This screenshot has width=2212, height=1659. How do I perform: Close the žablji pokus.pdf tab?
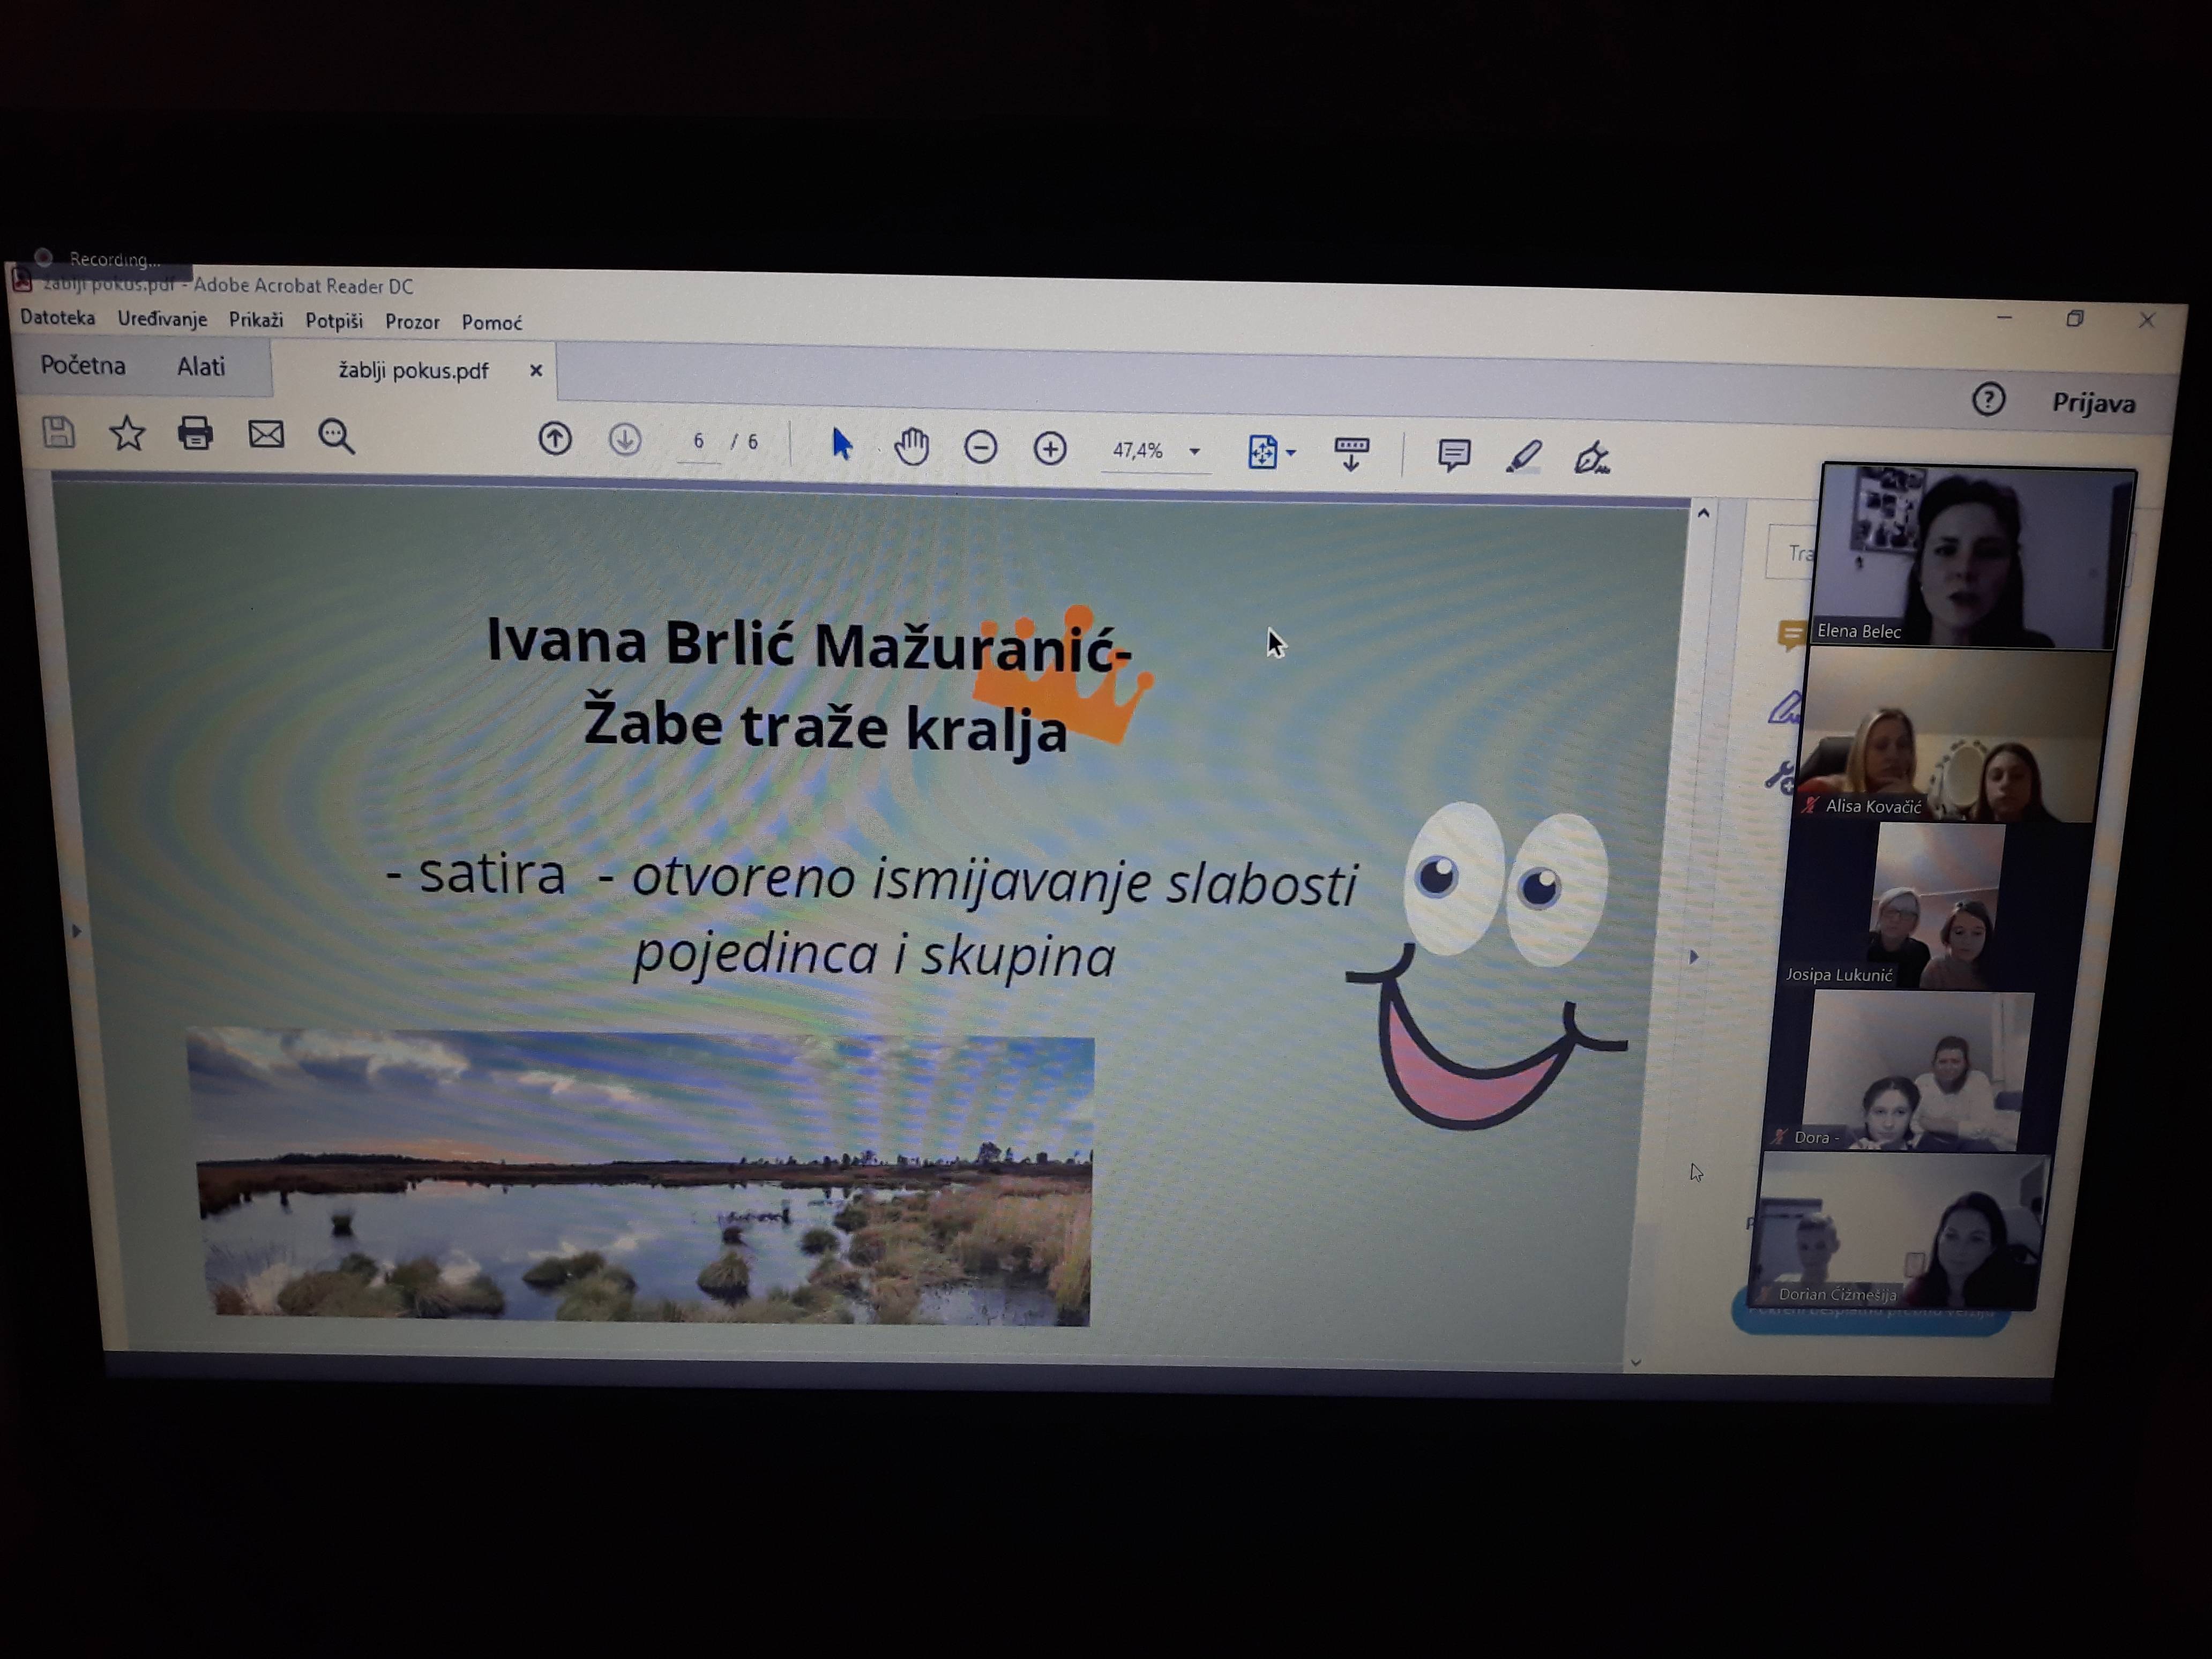[x=536, y=371]
